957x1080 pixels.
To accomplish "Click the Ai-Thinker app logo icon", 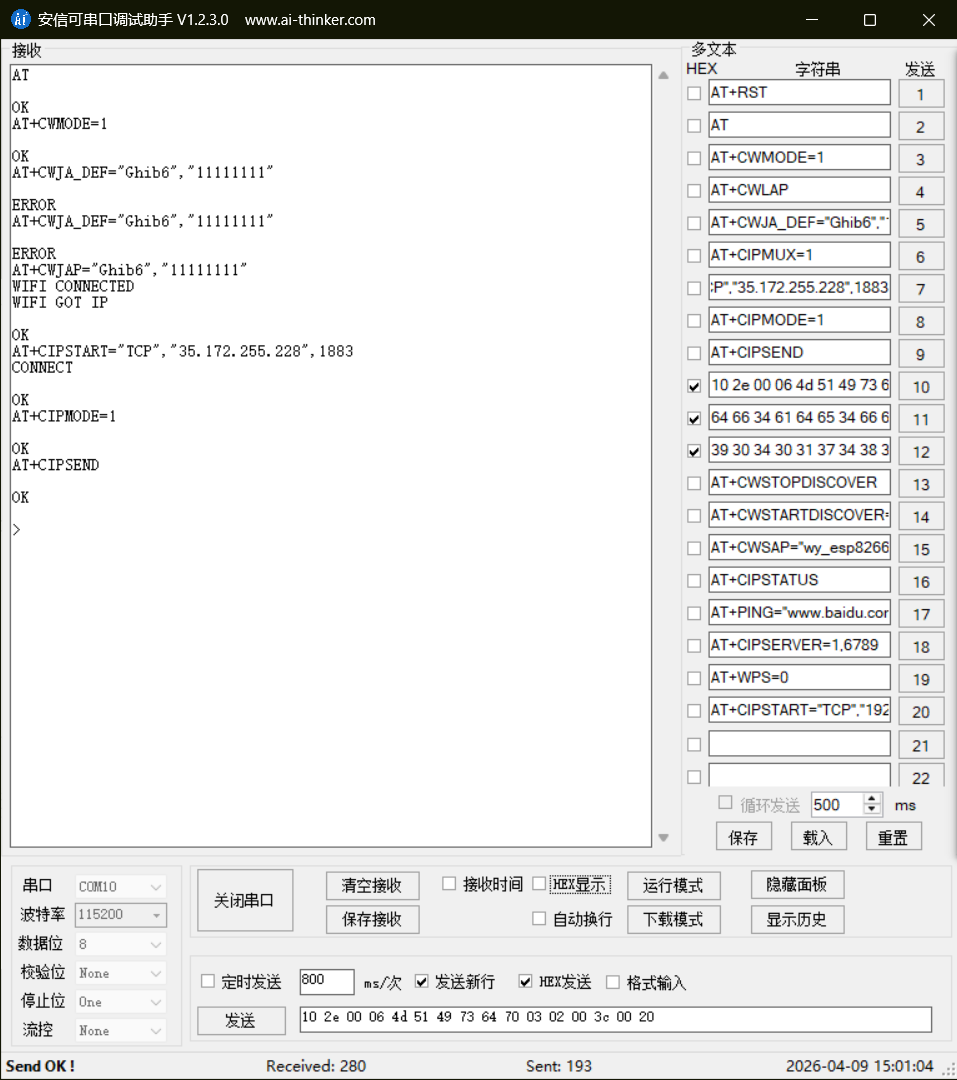I will point(21,19).
